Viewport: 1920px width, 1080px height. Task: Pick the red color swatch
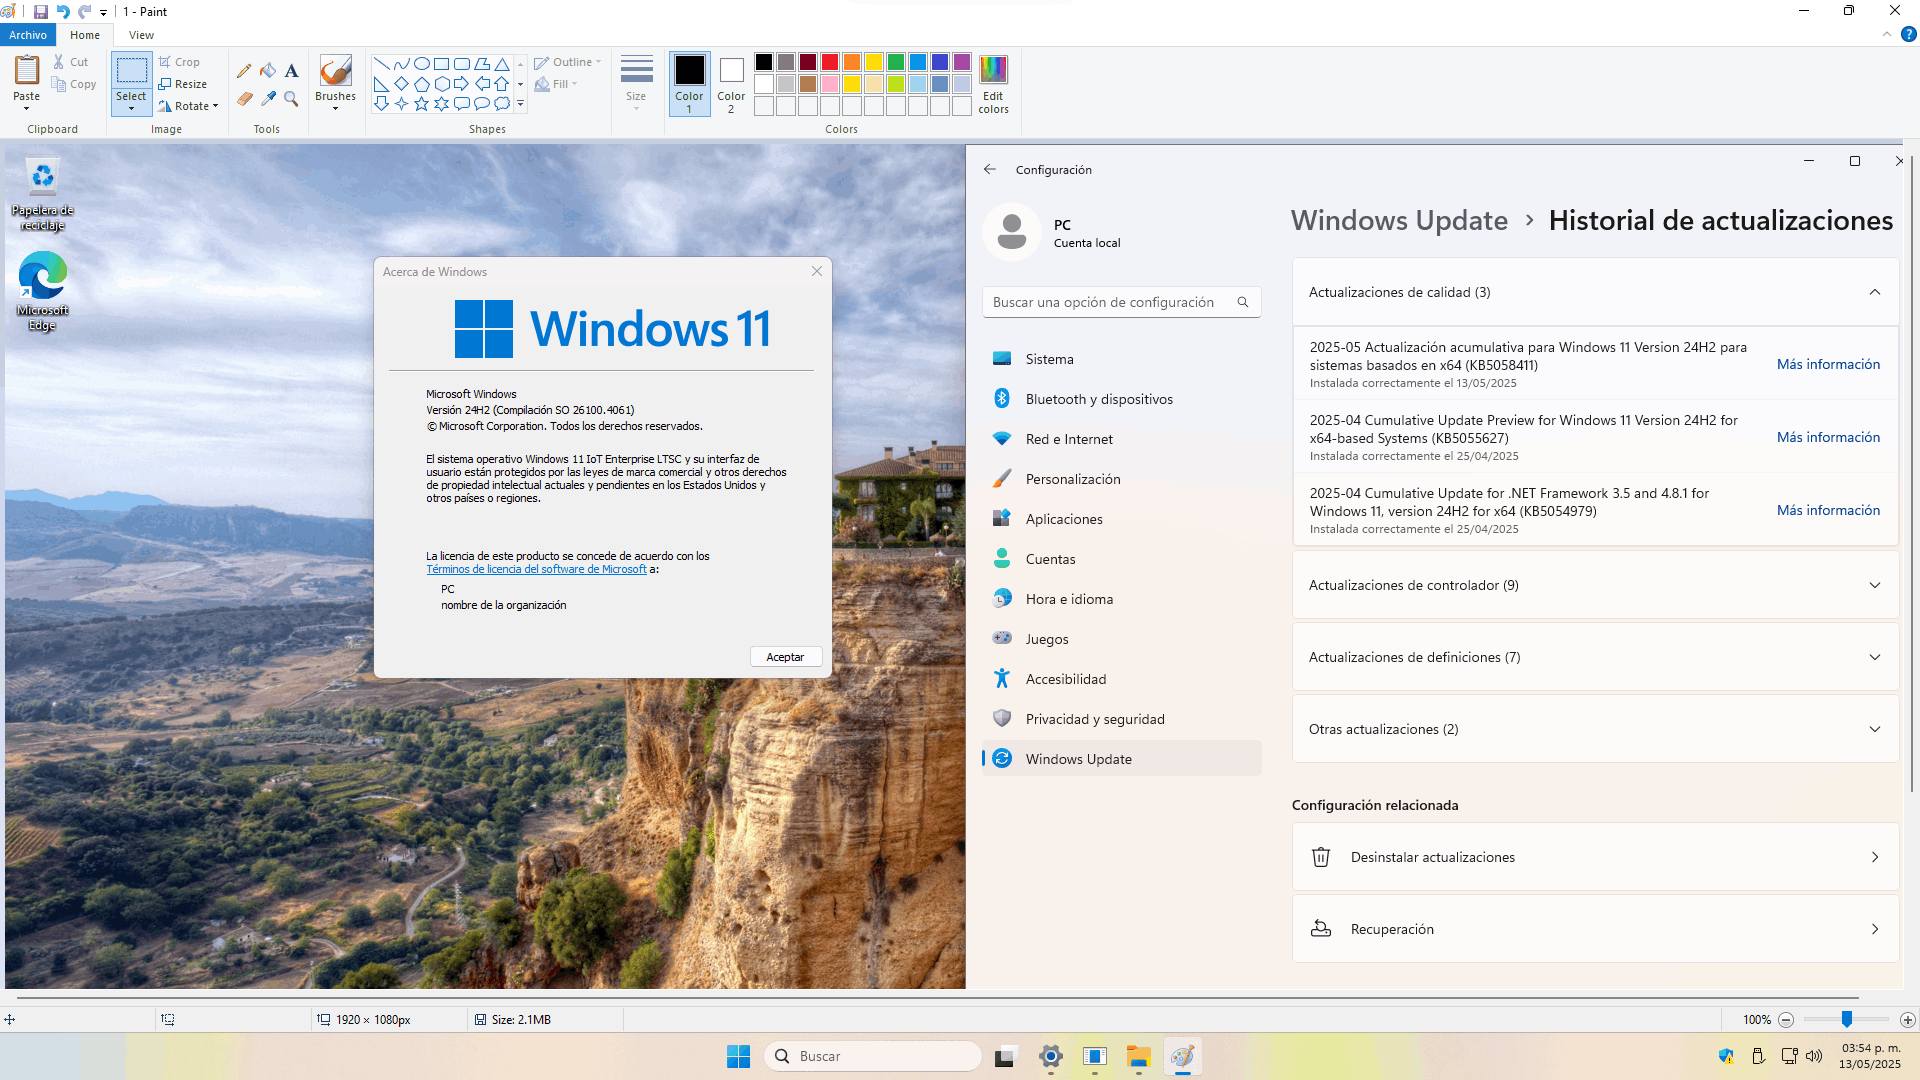click(830, 62)
